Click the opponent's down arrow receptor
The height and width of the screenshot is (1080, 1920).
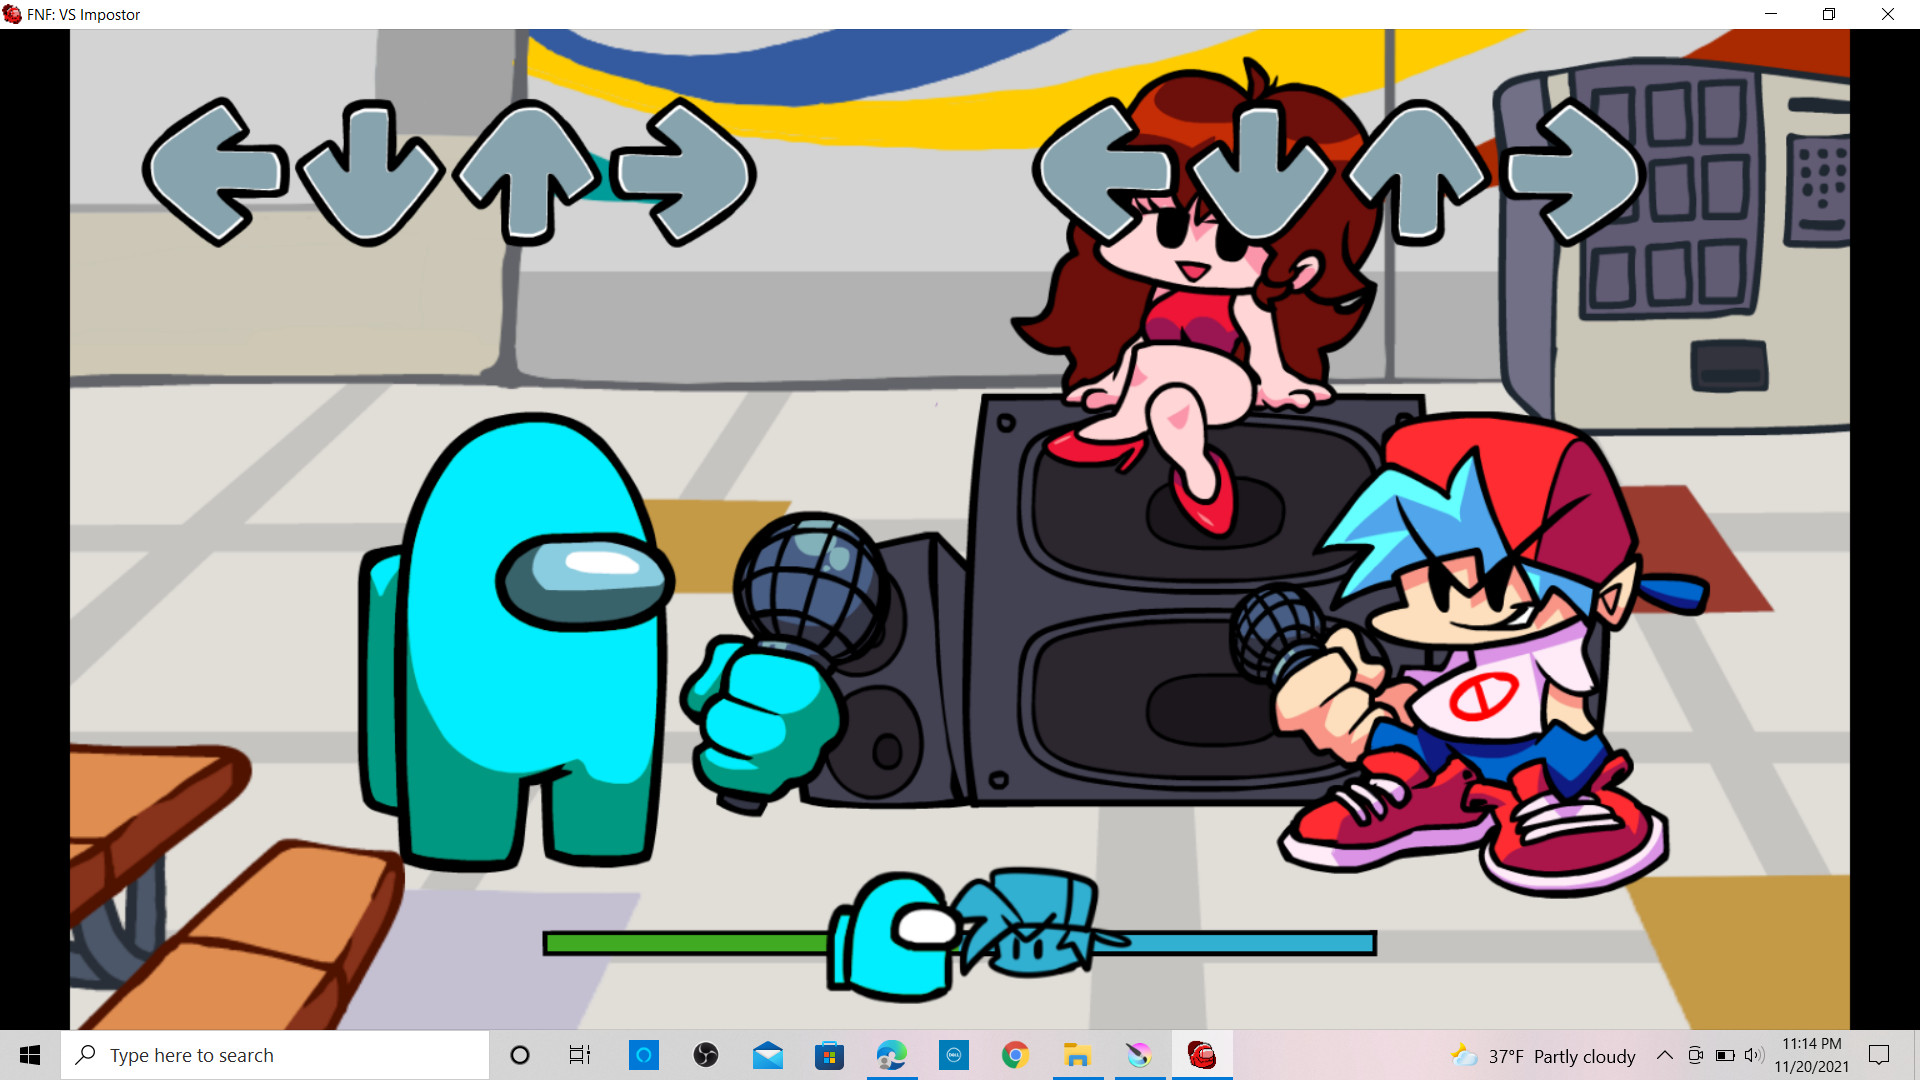click(370, 172)
